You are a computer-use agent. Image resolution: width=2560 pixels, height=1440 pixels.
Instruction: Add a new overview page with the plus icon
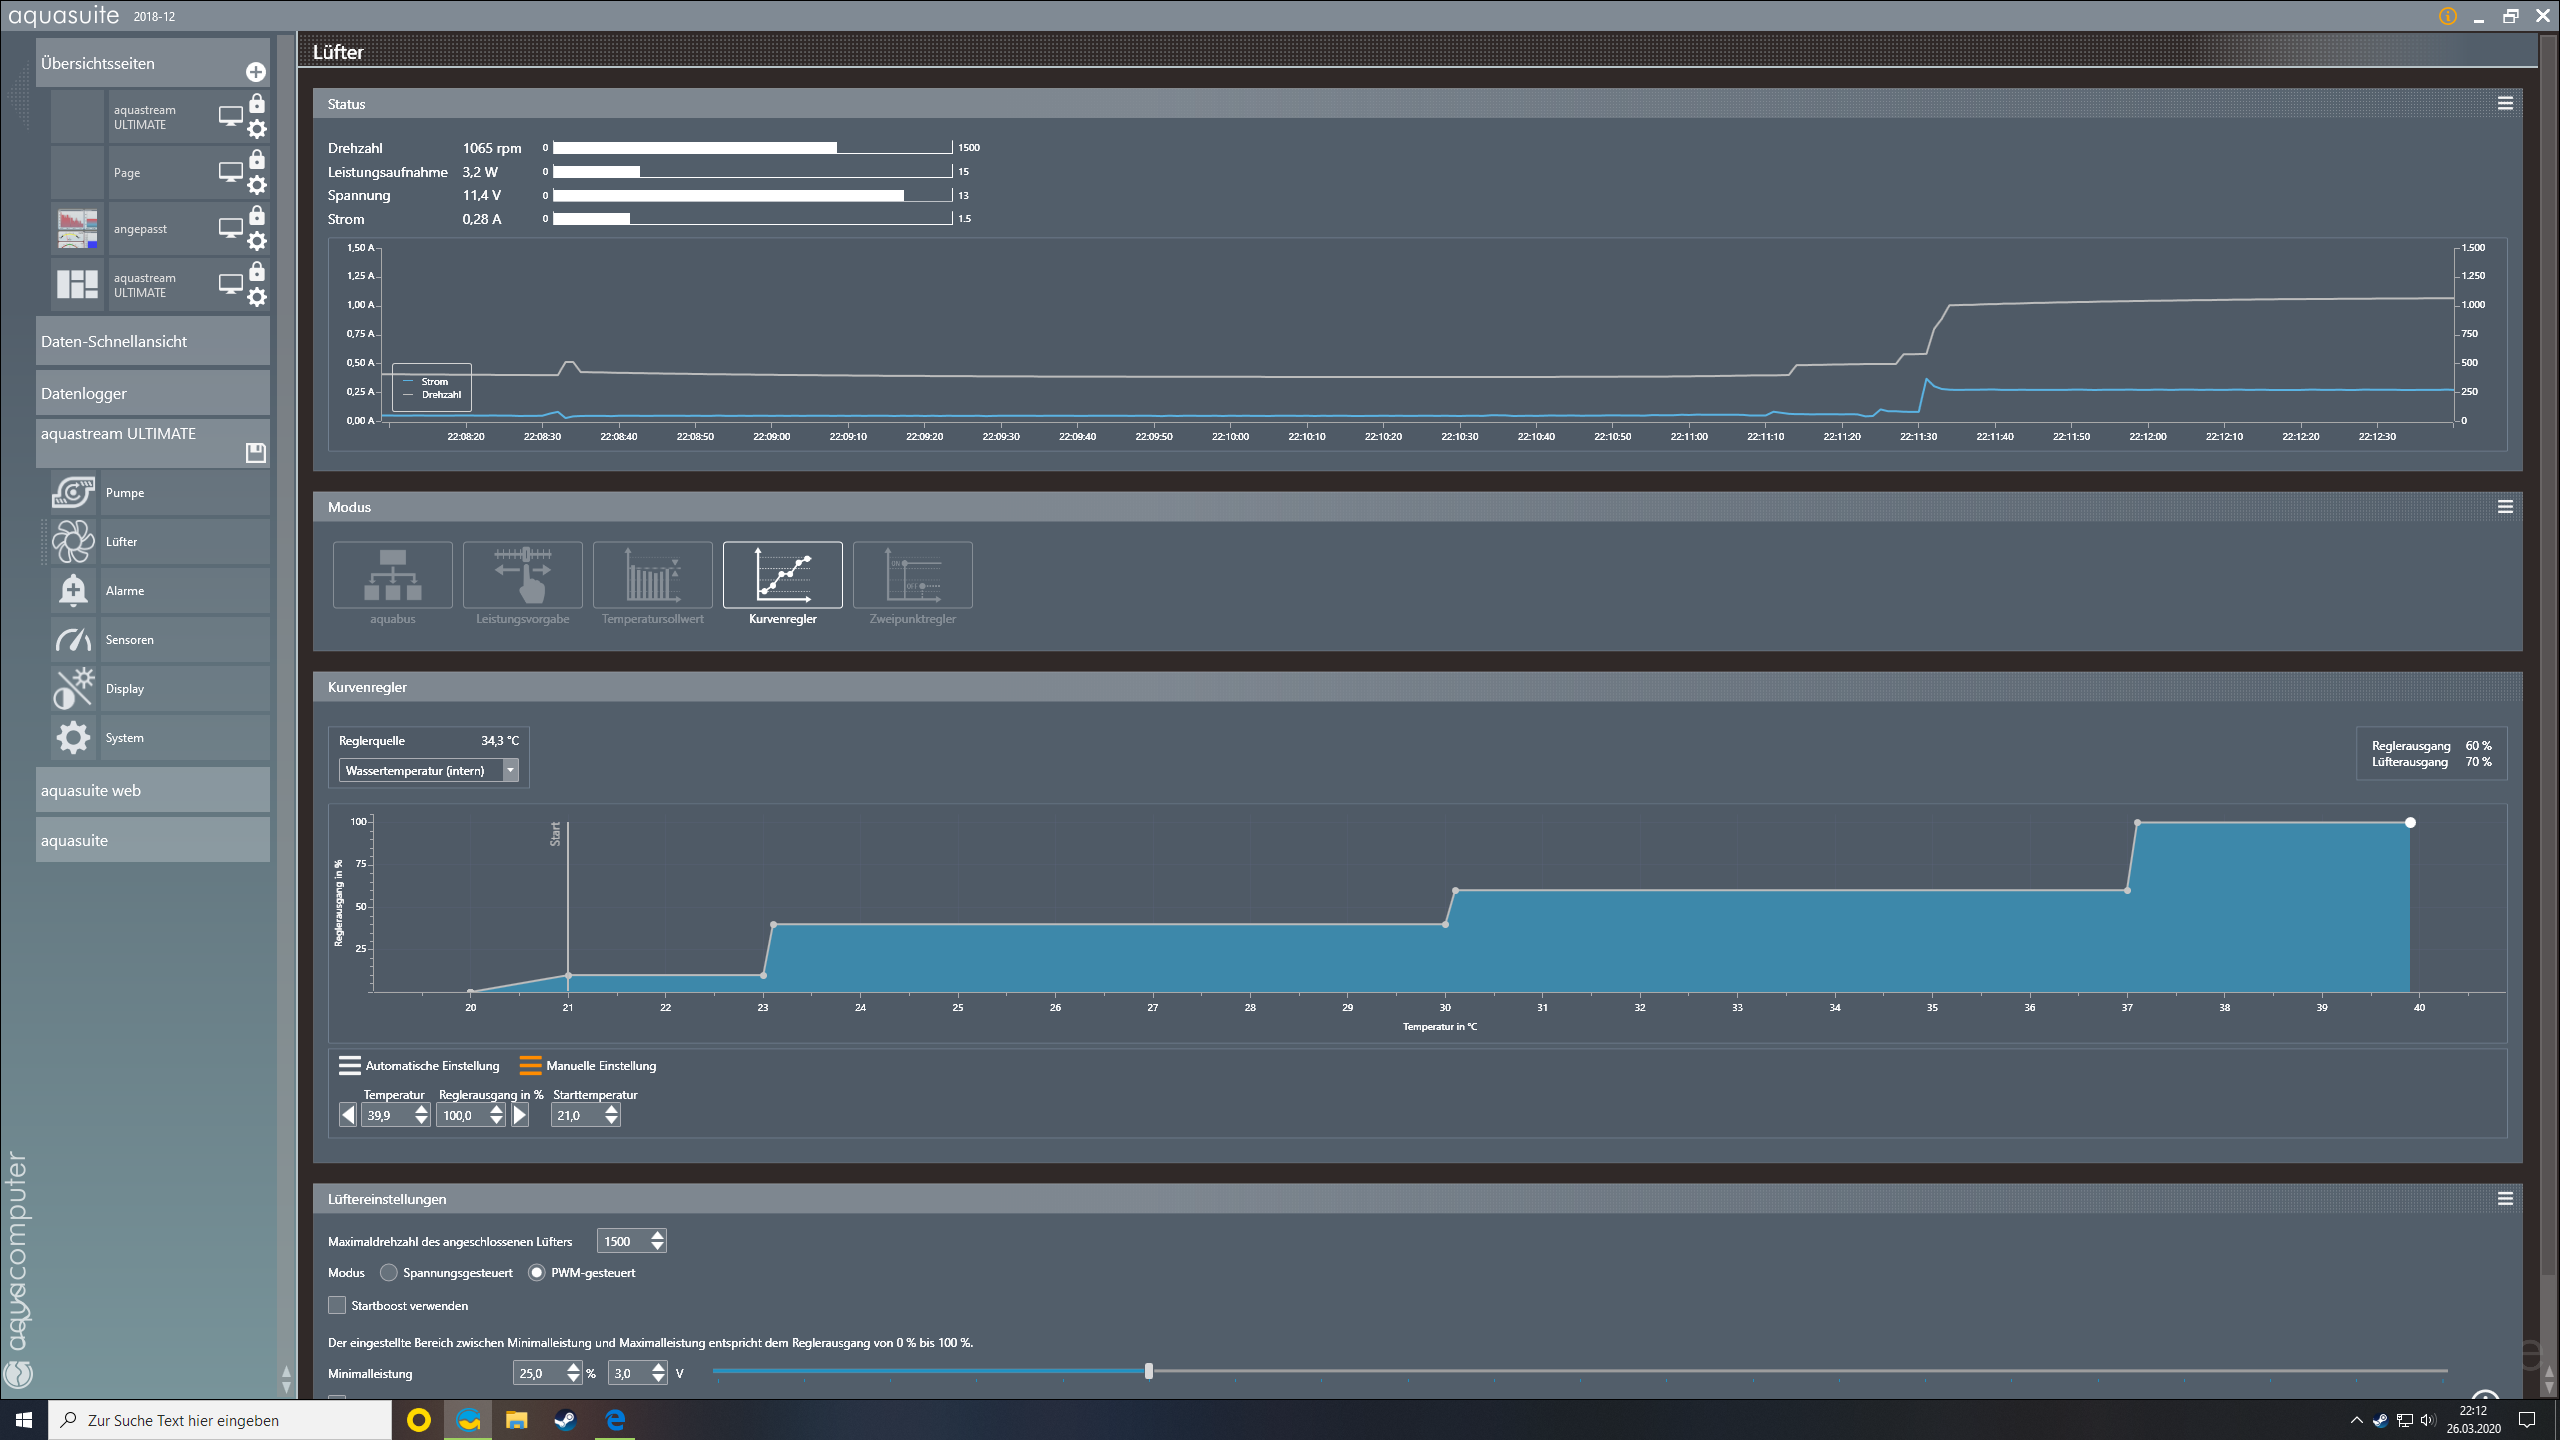[256, 72]
